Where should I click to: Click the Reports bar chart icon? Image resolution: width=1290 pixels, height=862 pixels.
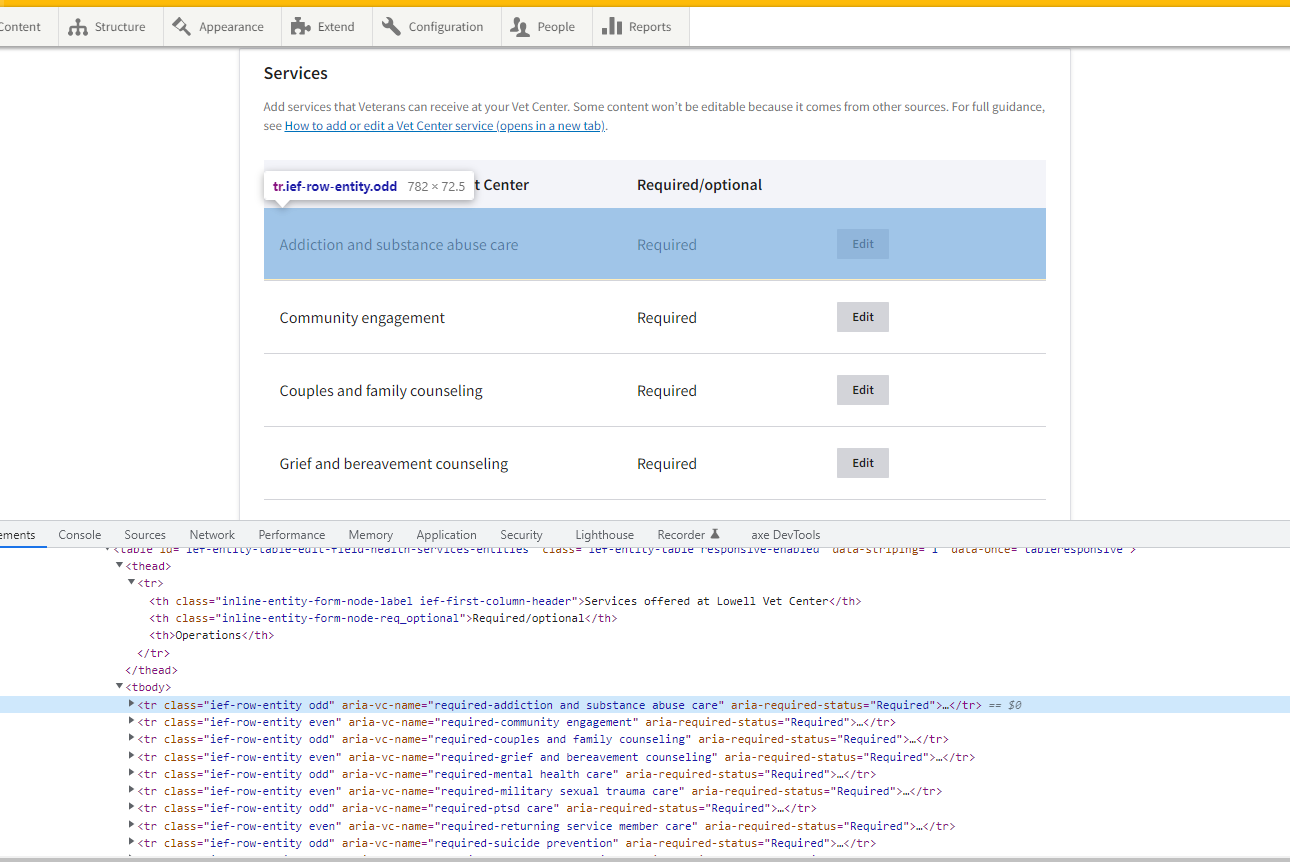pos(612,27)
